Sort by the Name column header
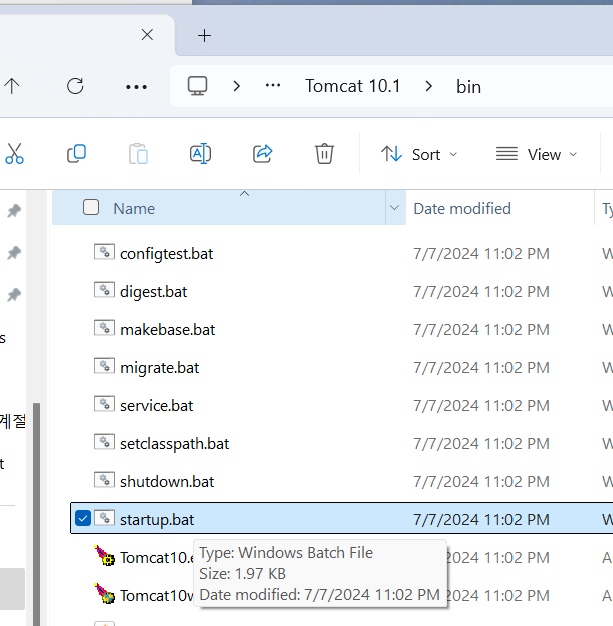The width and height of the screenshot is (613, 626). click(x=134, y=209)
